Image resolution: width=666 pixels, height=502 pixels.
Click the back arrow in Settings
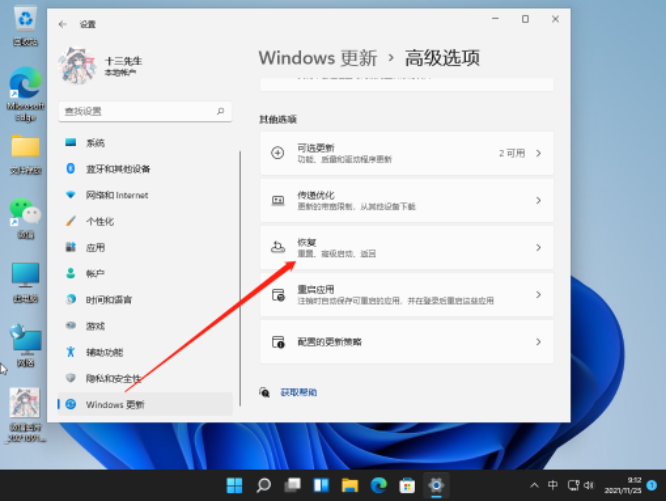coord(64,23)
